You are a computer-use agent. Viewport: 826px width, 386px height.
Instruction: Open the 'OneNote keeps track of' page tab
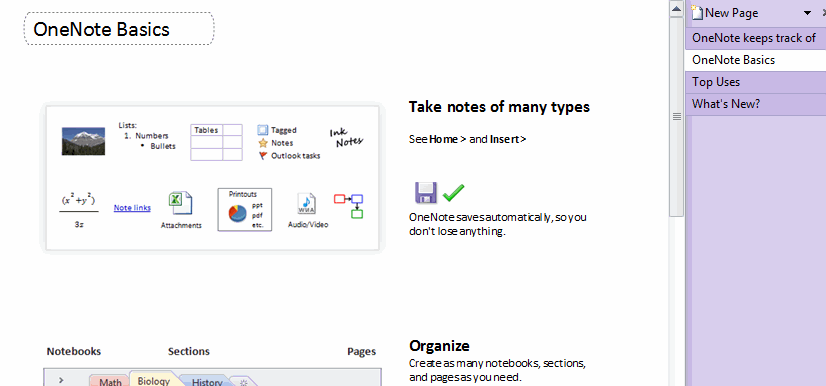pos(755,38)
